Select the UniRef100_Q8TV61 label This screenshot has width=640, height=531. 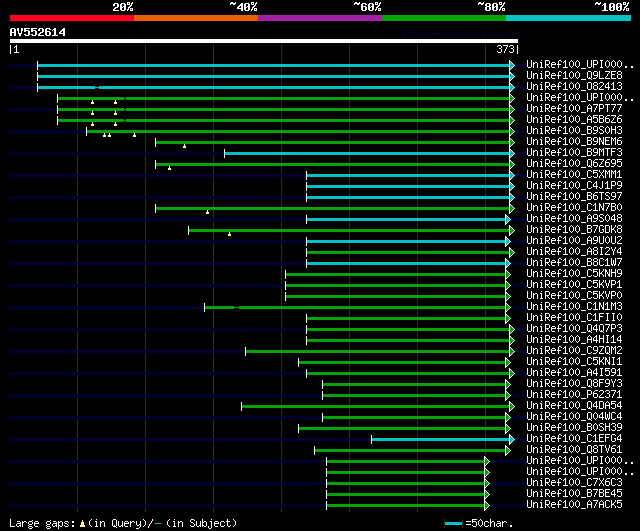574,450
